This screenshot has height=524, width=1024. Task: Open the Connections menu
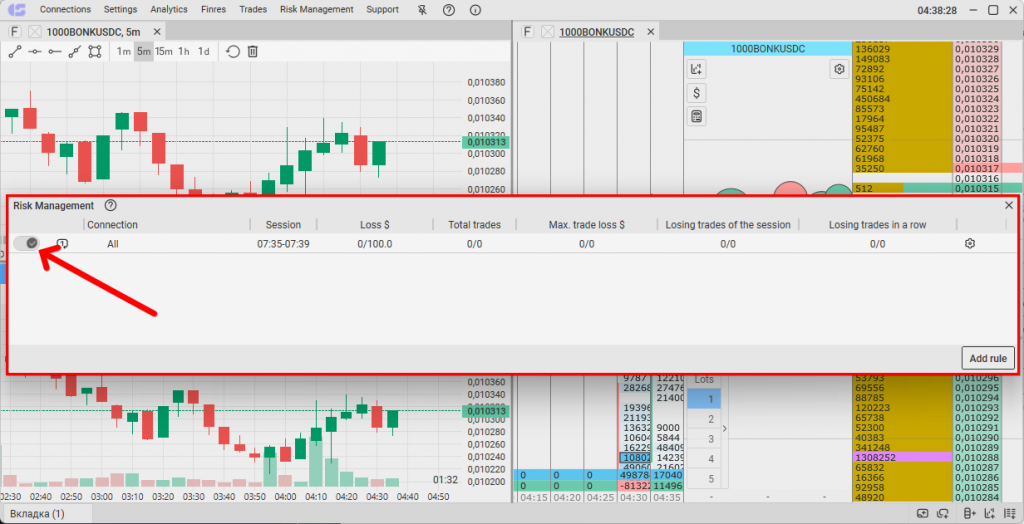click(65, 10)
